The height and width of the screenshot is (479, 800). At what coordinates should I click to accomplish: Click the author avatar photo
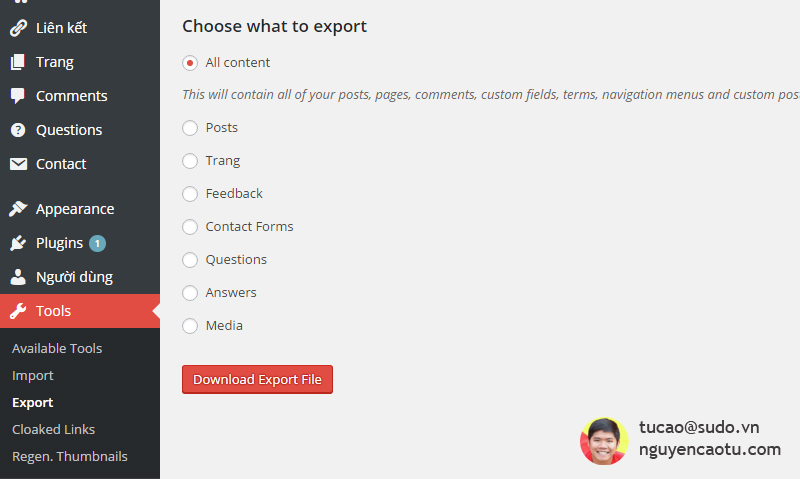click(x=604, y=441)
